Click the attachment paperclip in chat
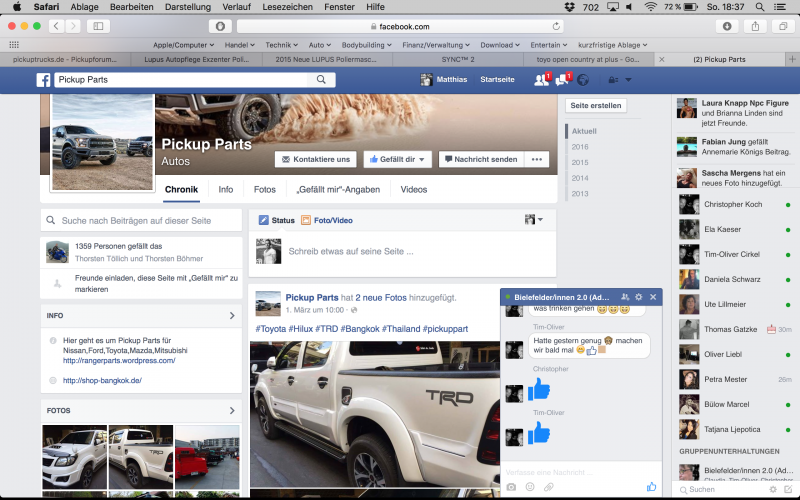Viewport: 800px width, 500px height. pos(548,487)
